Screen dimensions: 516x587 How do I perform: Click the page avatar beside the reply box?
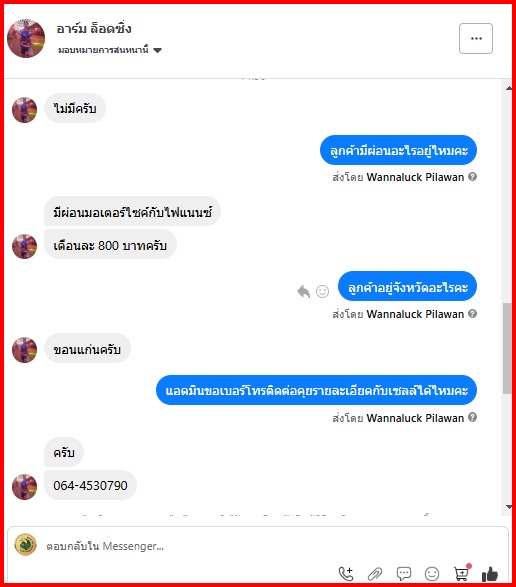point(25,545)
